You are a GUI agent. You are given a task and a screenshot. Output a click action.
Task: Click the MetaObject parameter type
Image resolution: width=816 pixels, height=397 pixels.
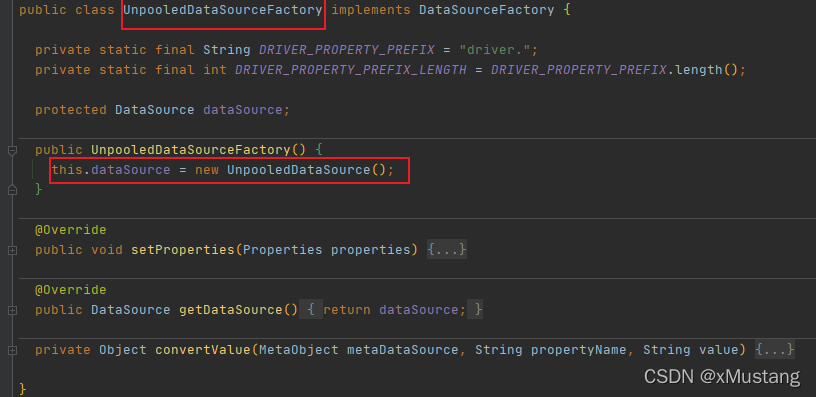[x=299, y=350]
